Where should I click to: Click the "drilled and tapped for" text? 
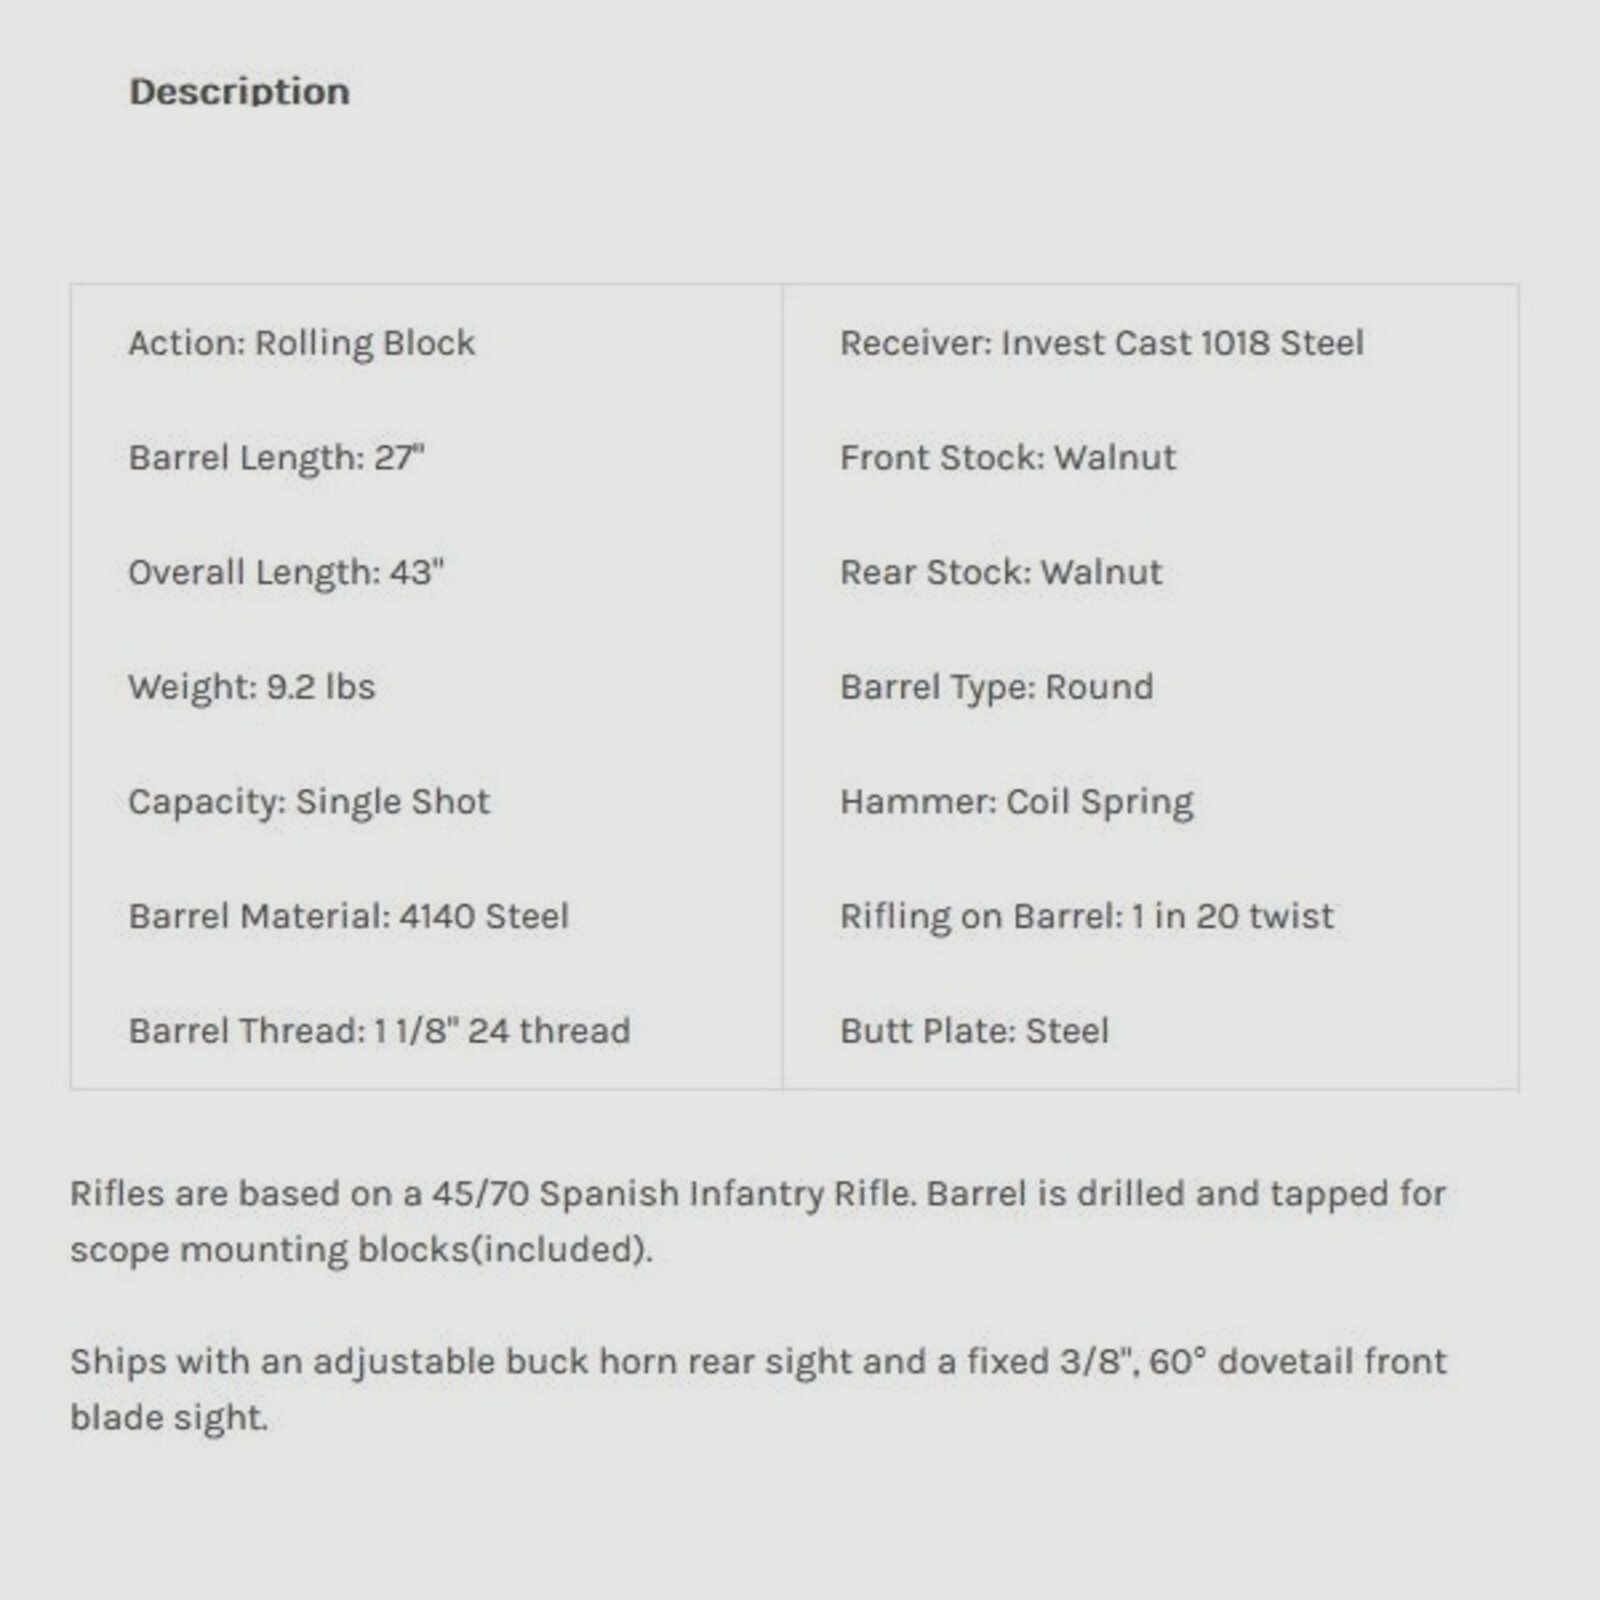[1260, 1193]
